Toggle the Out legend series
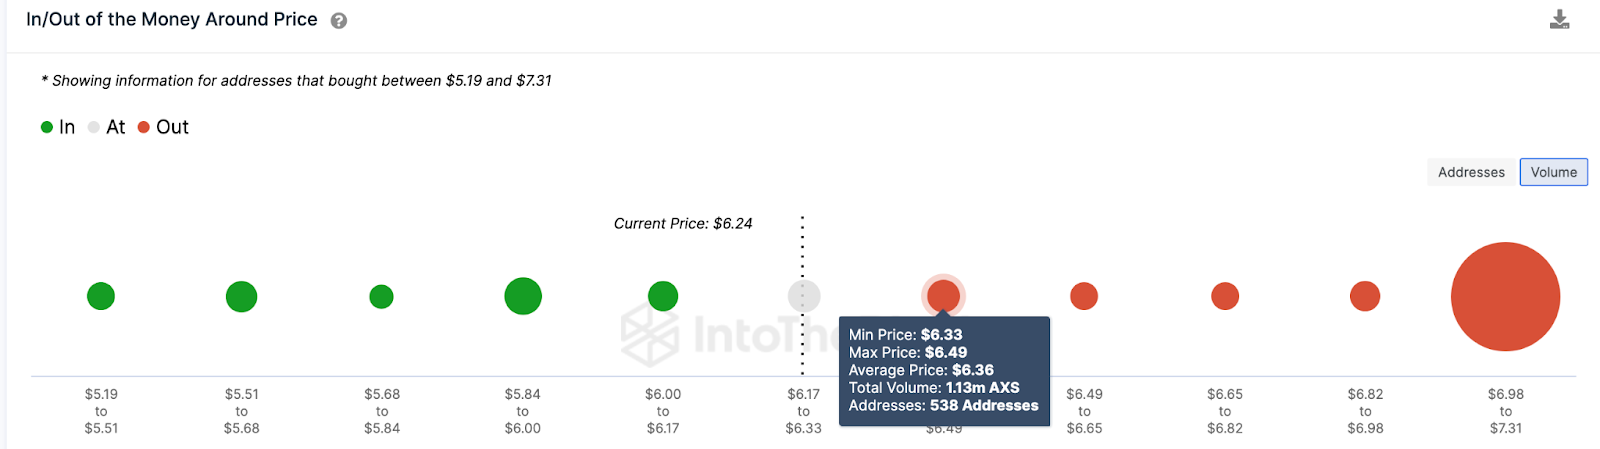 click(x=163, y=127)
